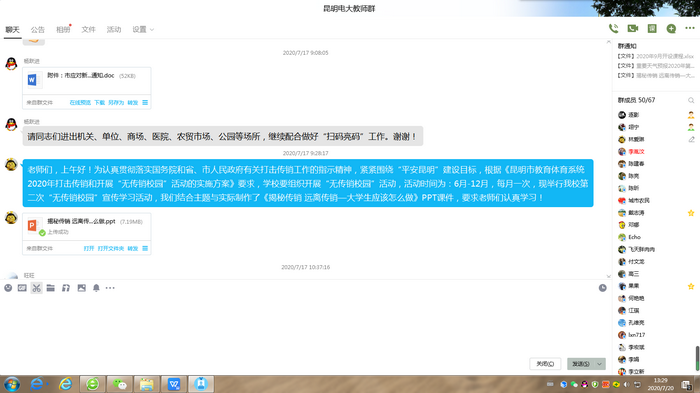Image resolution: width=700 pixels, height=393 pixels.
Task: Switch to the 聊天 tab
Action: [x=12, y=29]
